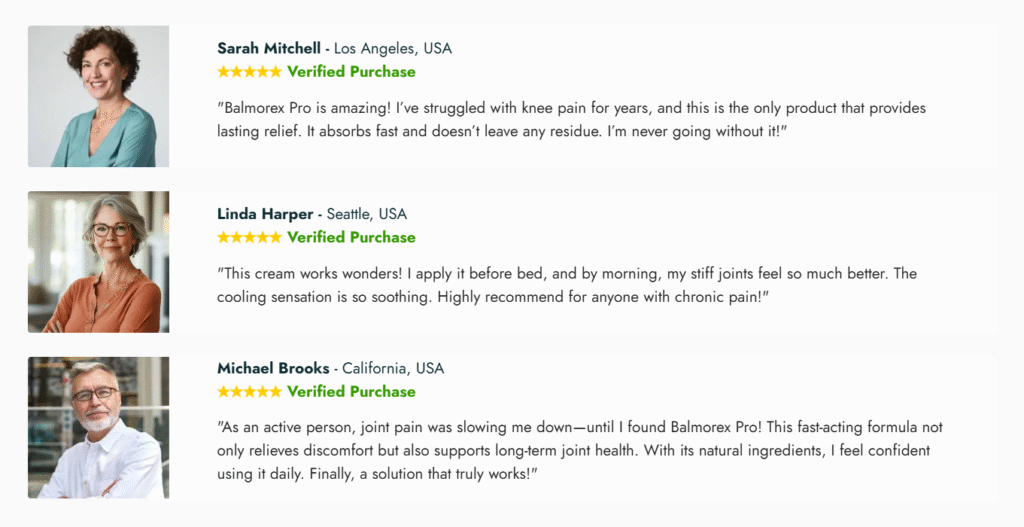
Task: Click Michael Brooks' Verified Purchase label
Action: click(x=351, y=392)
